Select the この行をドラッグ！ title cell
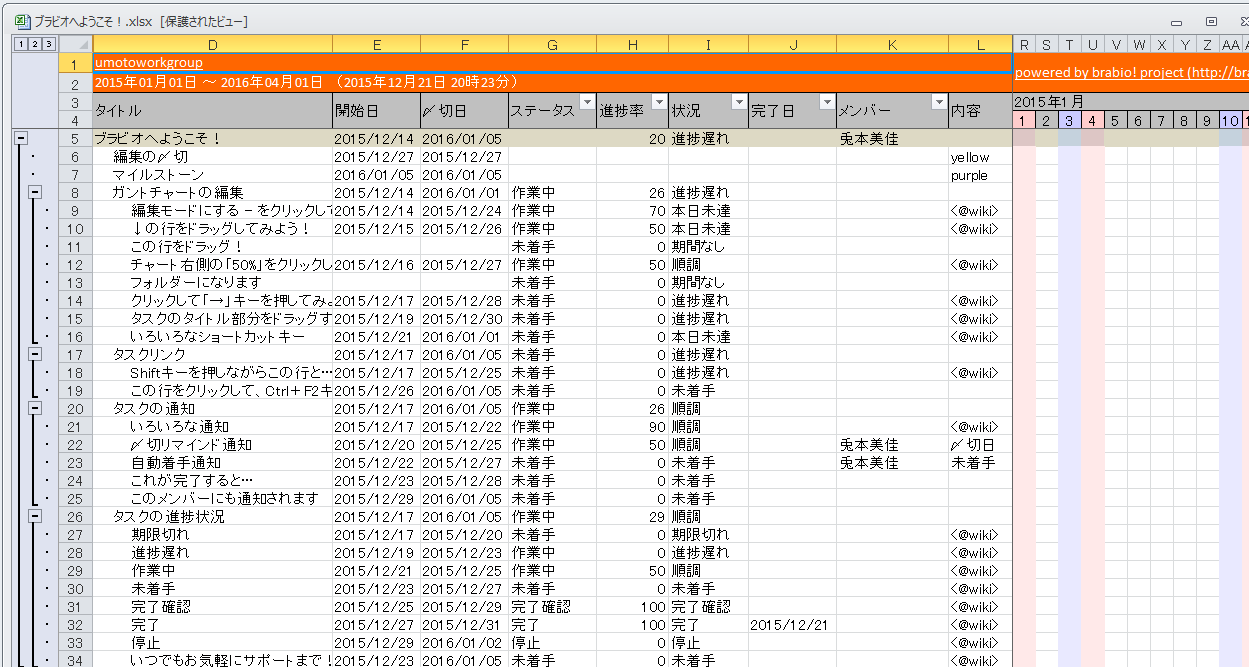 [x=213, y=247]
